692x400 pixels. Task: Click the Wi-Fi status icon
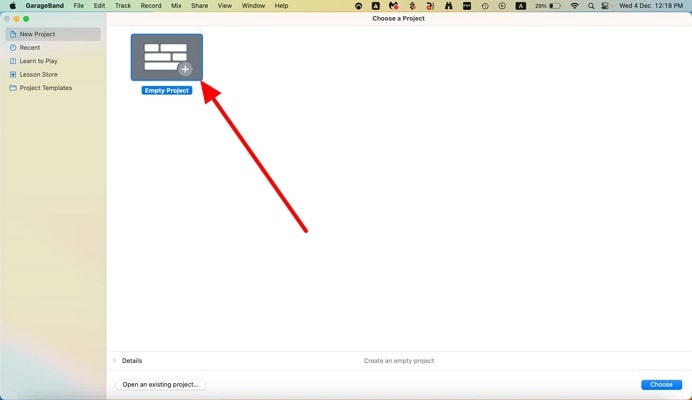pyautogui.click(x=574, y=6)
